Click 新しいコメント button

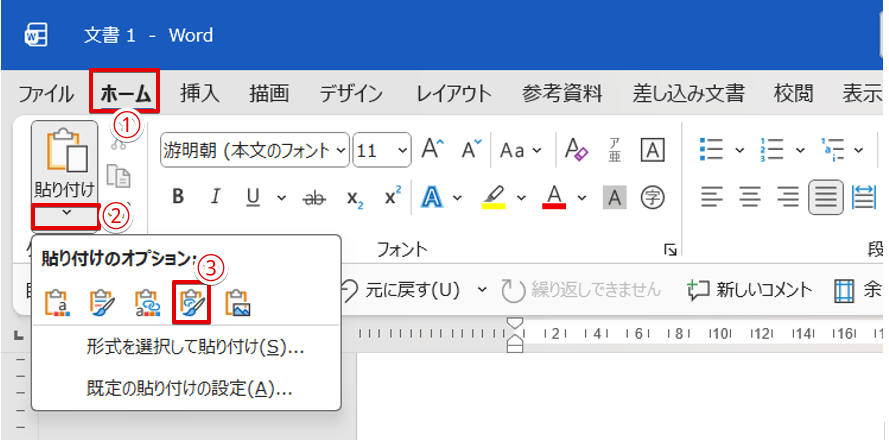coord(751,290)
